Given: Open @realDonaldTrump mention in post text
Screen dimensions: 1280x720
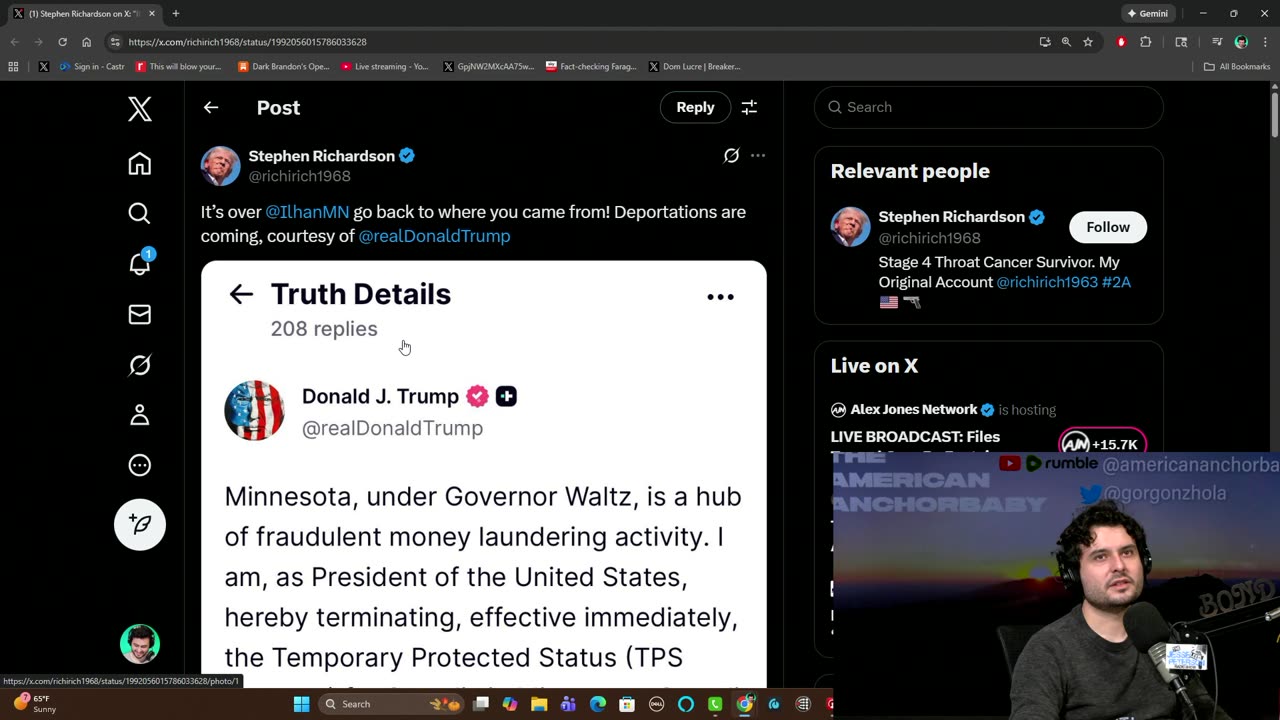Looking at the screenshot, I should (434, 236).
